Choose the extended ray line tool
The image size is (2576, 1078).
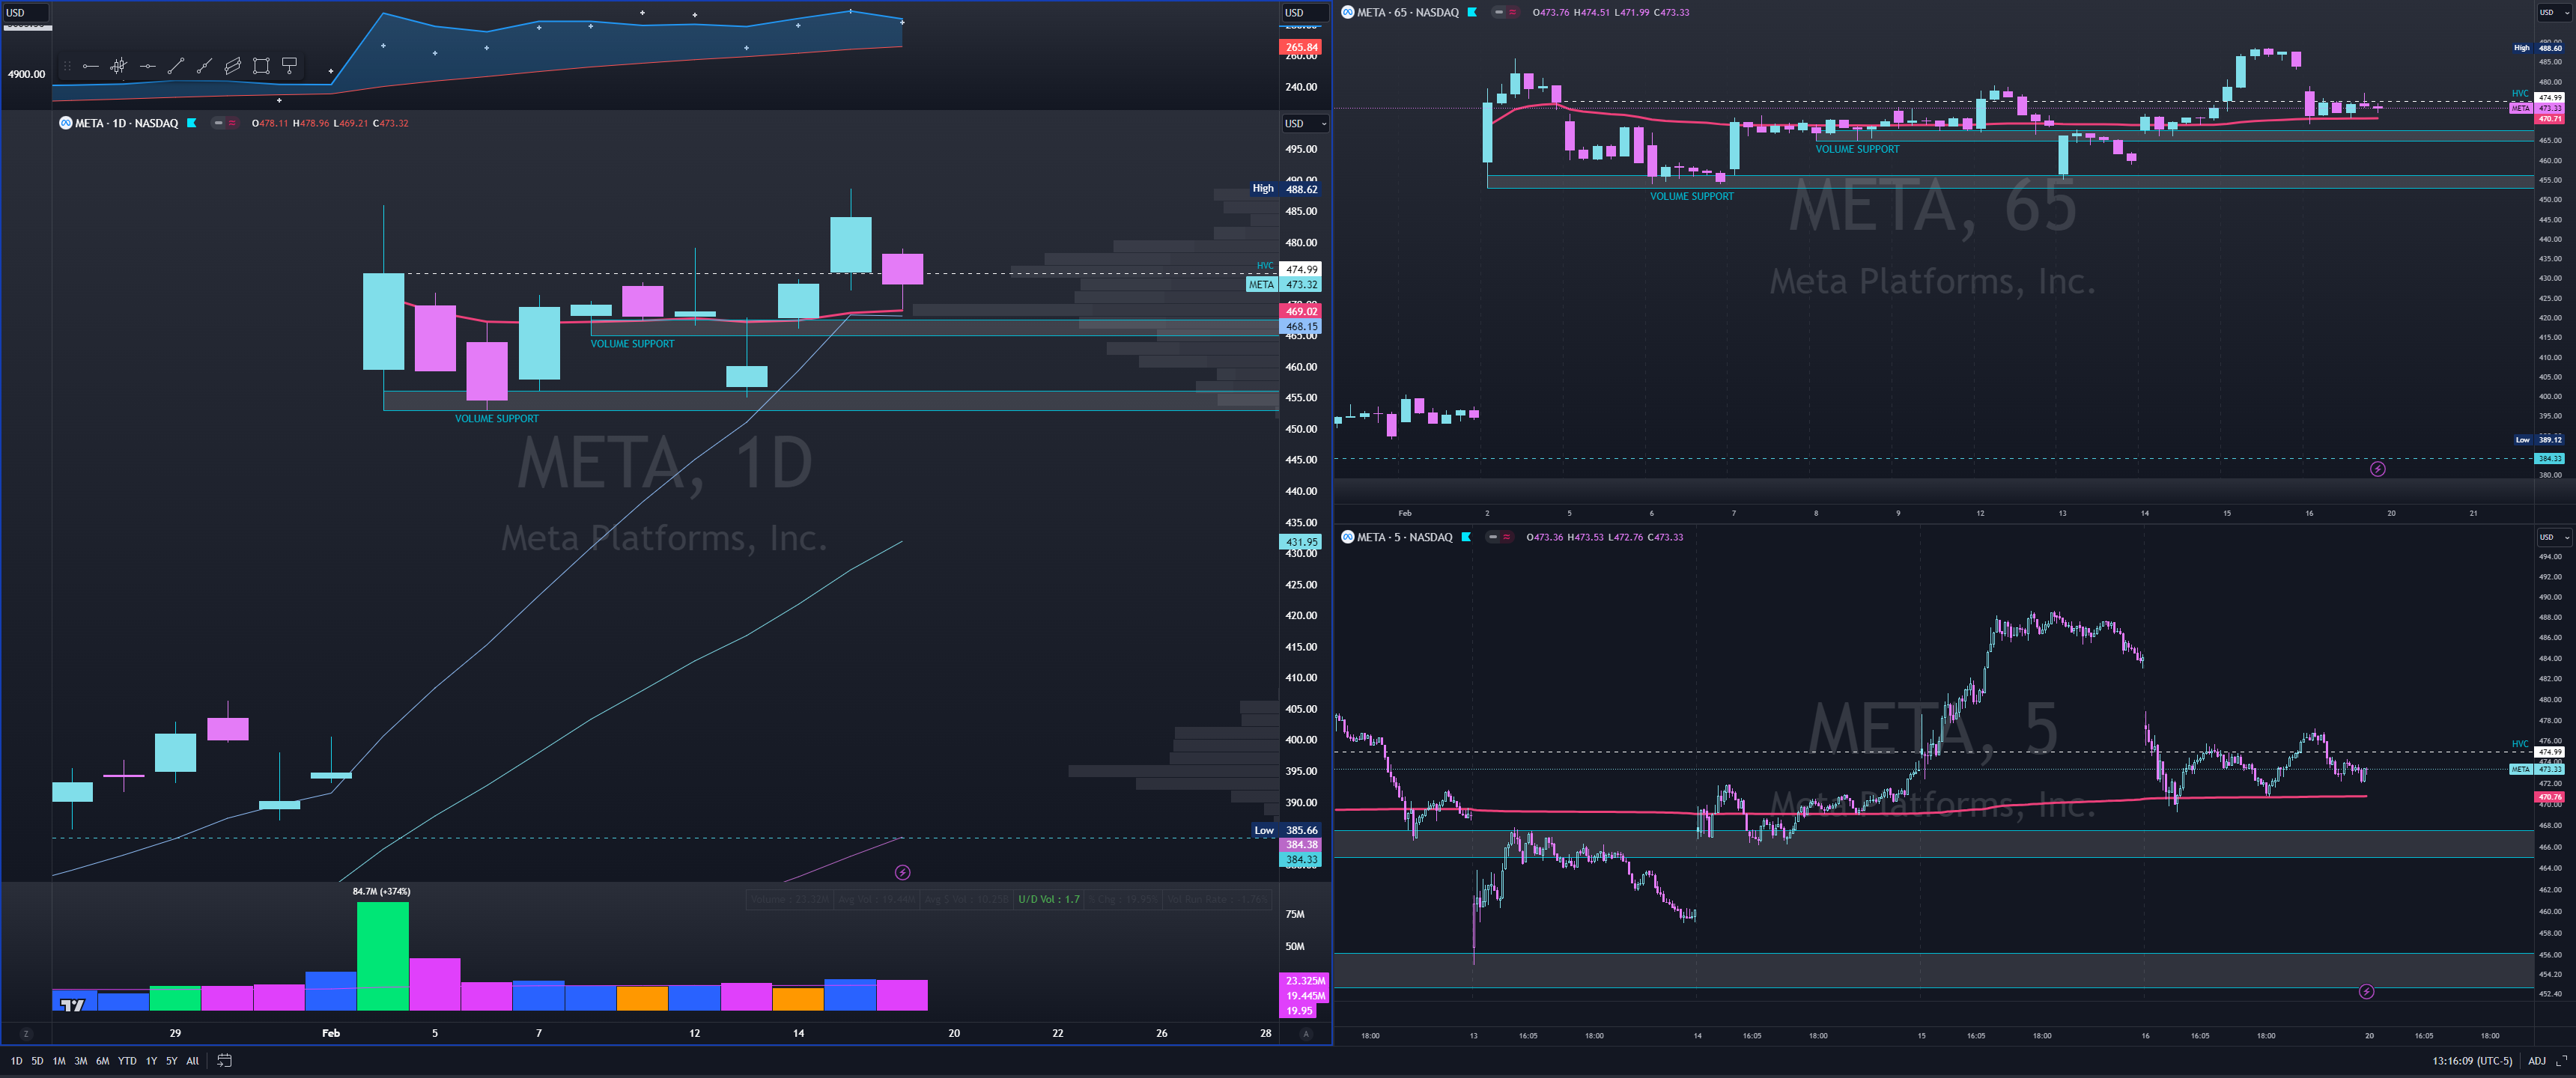tap(204, 66)
